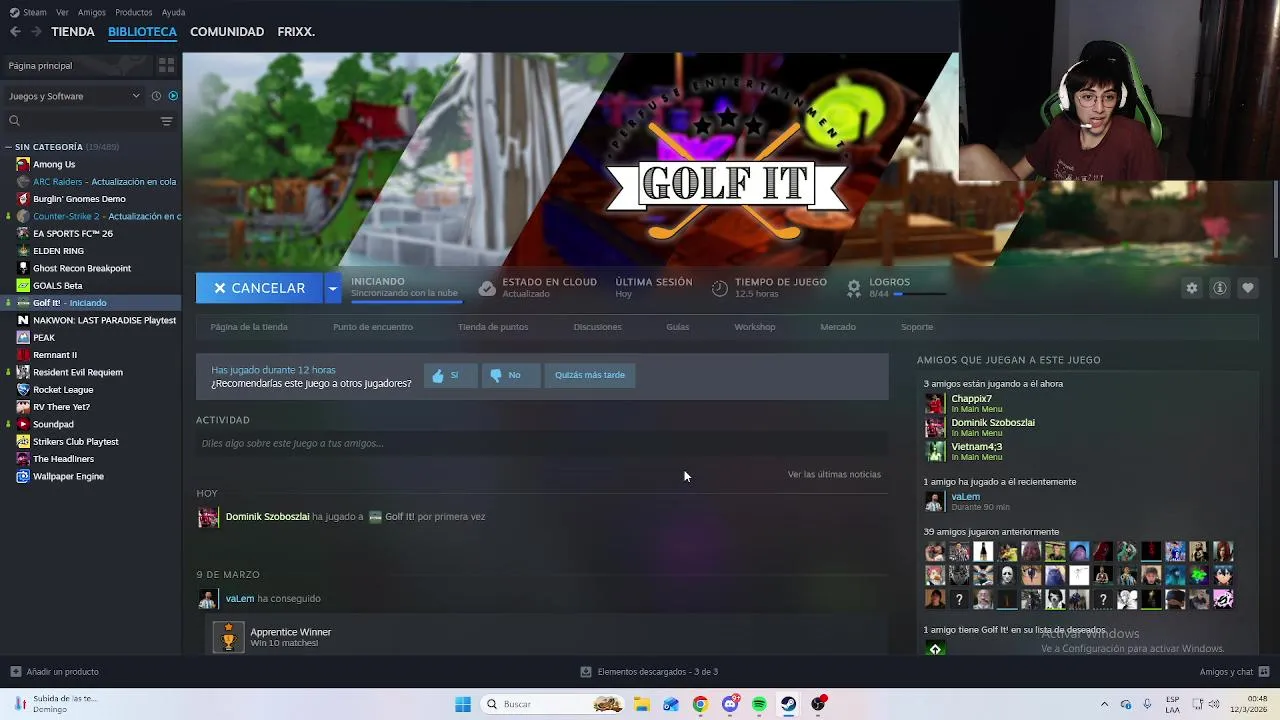1280x720 pixels.
Task: Open the library advanced filter icon
Action: point(166,121)
